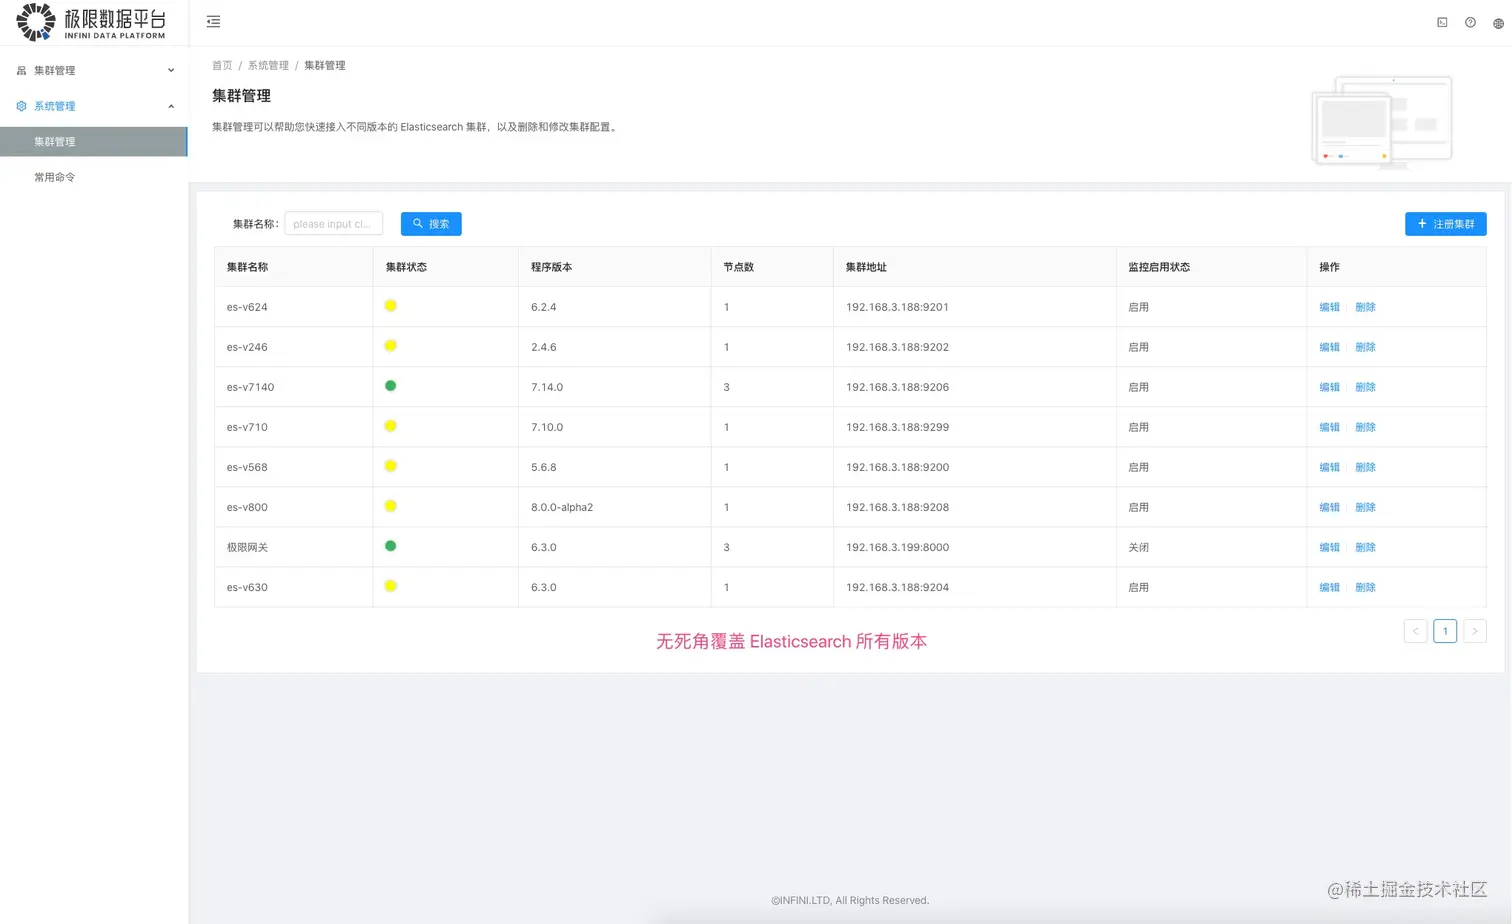Go to 首页 in the breadcrumb
Image resolution: width=1512 pixels, height=924 pixels.
[222, 65]
